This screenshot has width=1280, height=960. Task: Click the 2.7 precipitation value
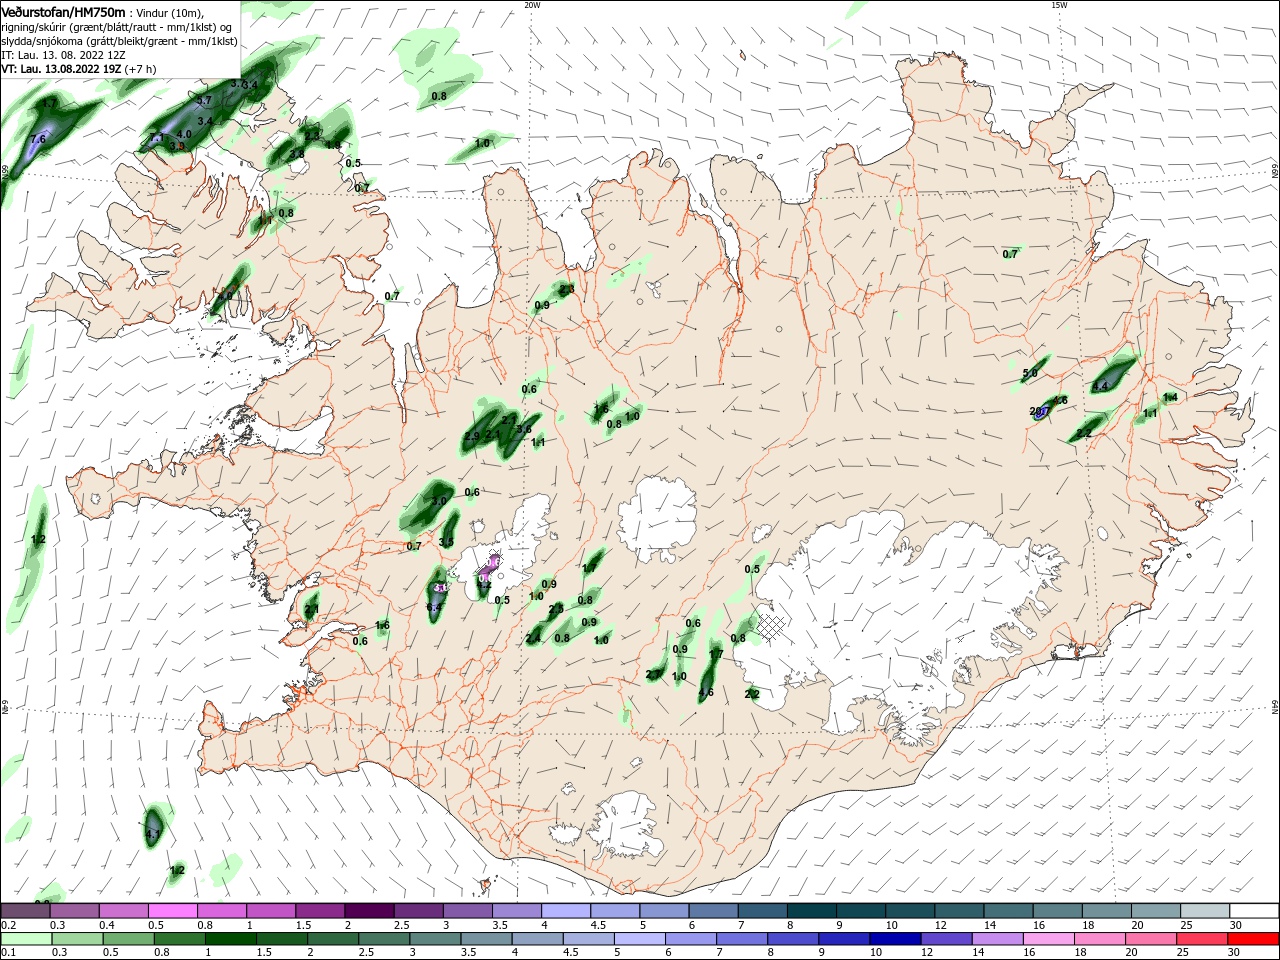click(x=653, y=675)
